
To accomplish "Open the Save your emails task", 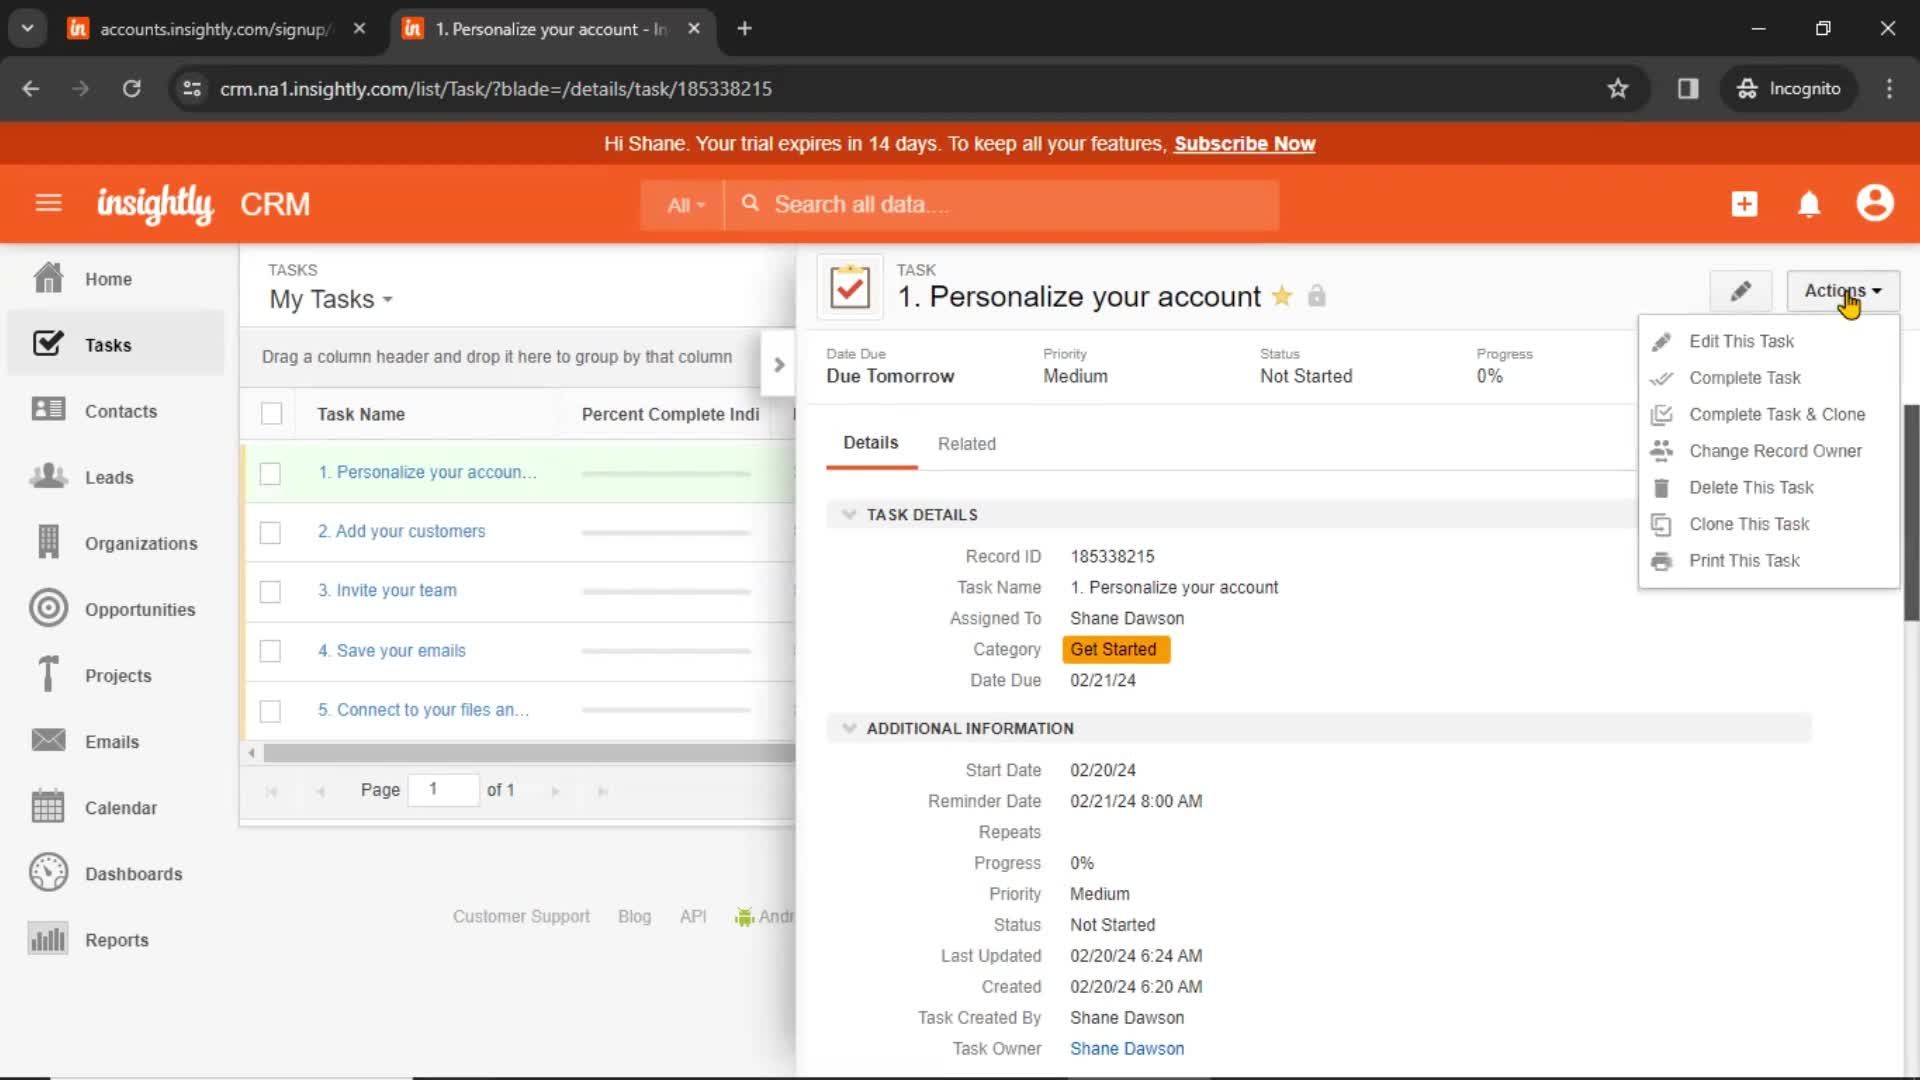I will pos(392,650).
